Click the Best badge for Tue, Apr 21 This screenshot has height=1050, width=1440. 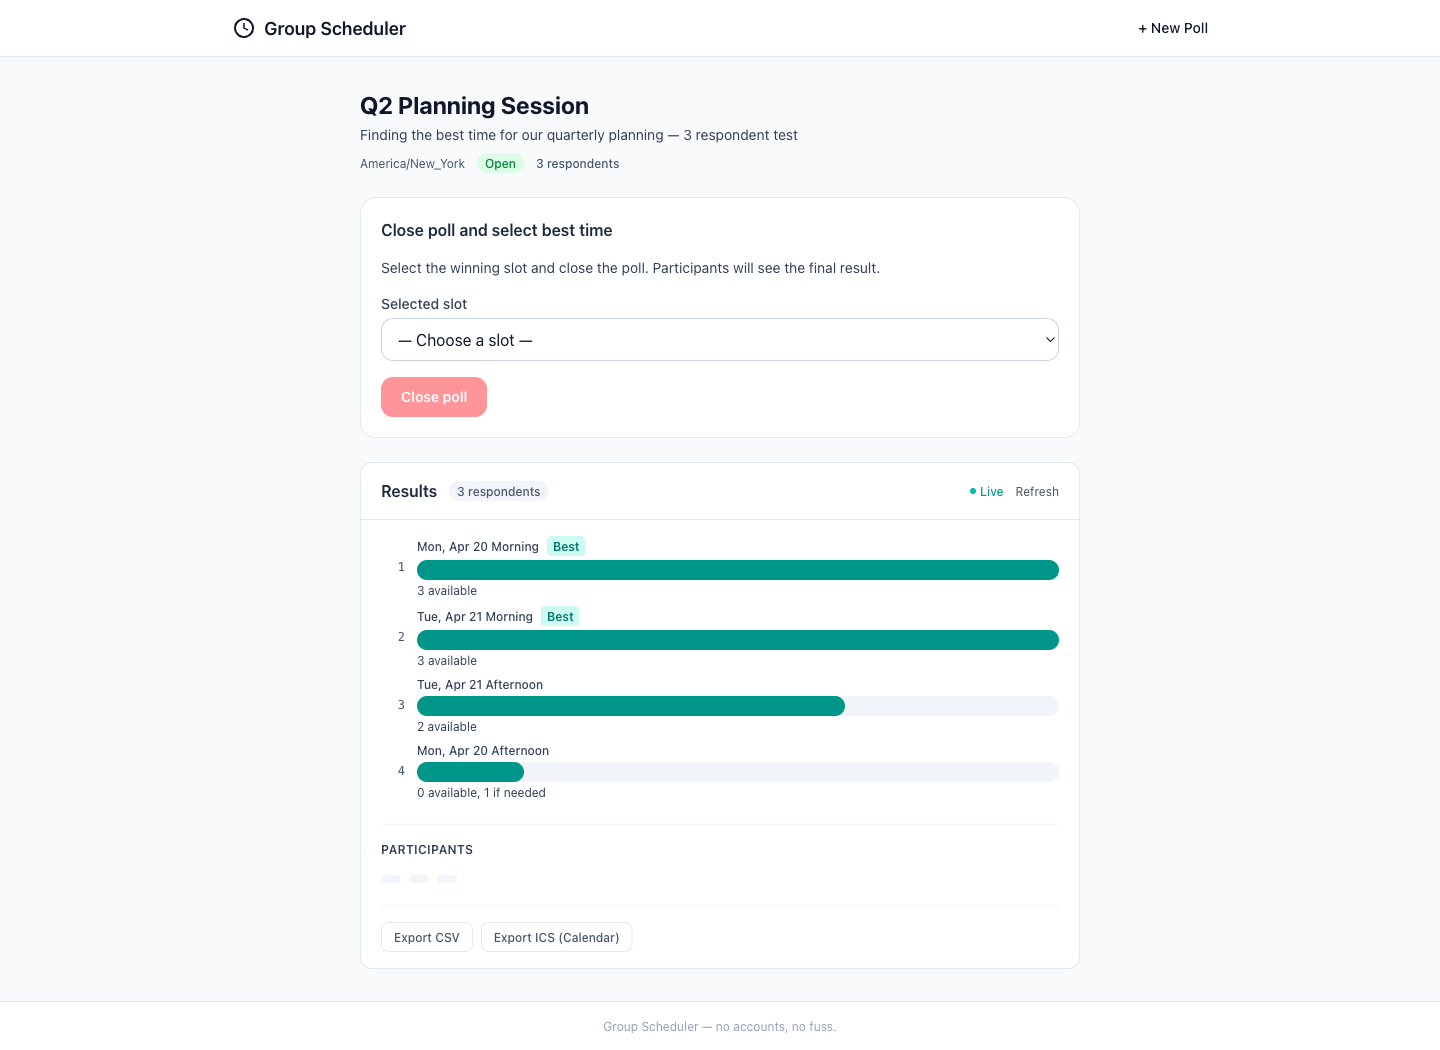click(x=560, y=617)
